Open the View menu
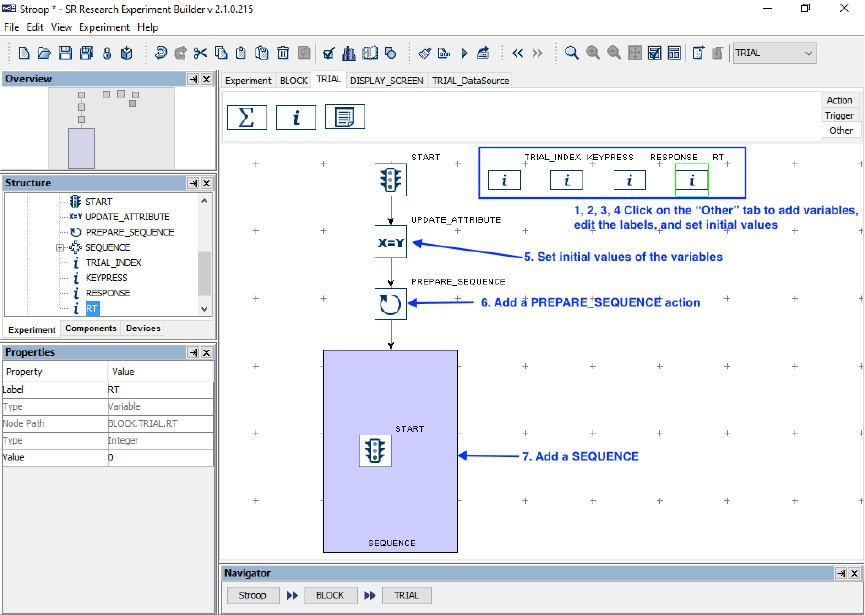 point(61,27)
